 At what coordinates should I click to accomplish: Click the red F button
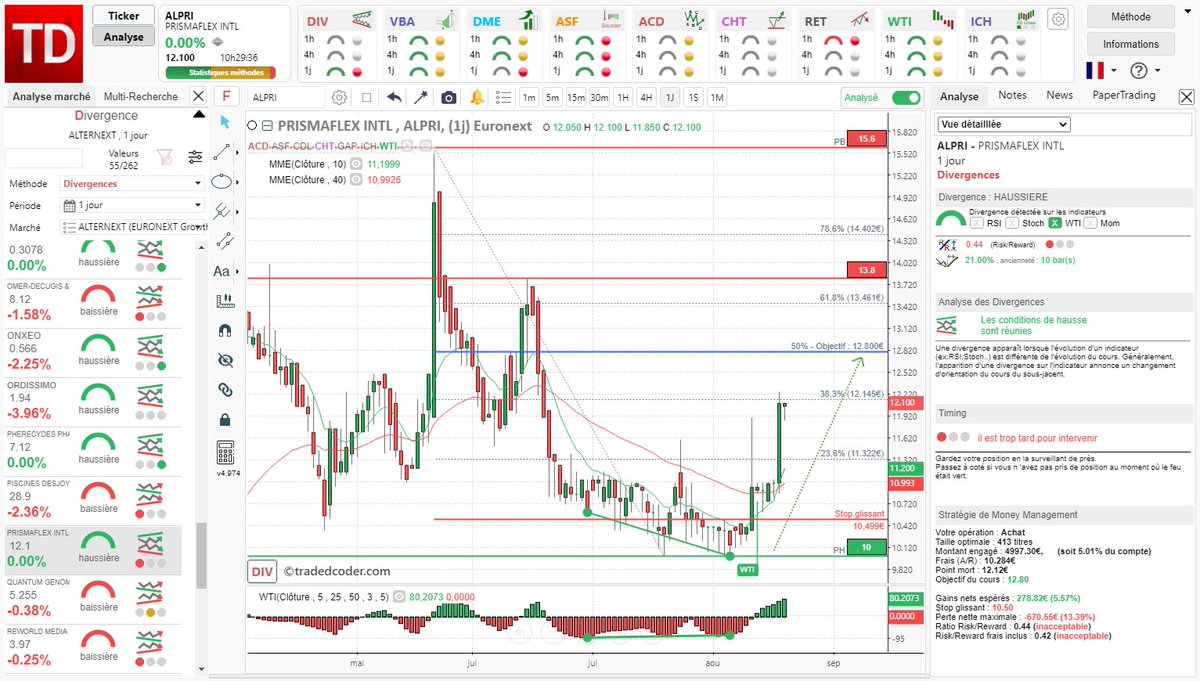pyautogui.click(x=227, y=96)
